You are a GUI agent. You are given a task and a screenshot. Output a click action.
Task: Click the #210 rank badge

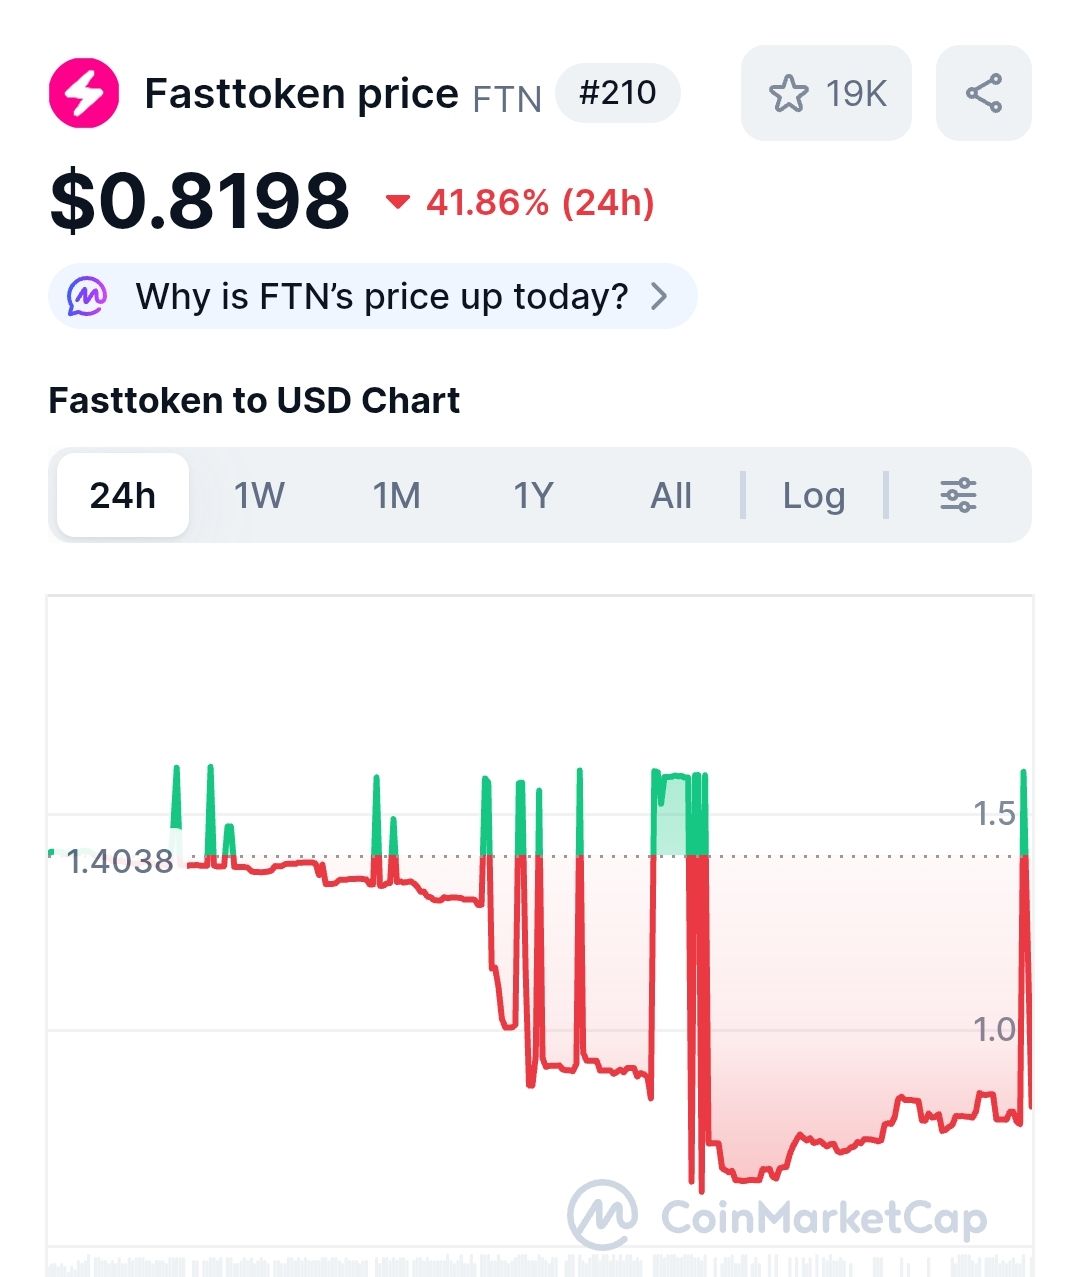point(618,93)
